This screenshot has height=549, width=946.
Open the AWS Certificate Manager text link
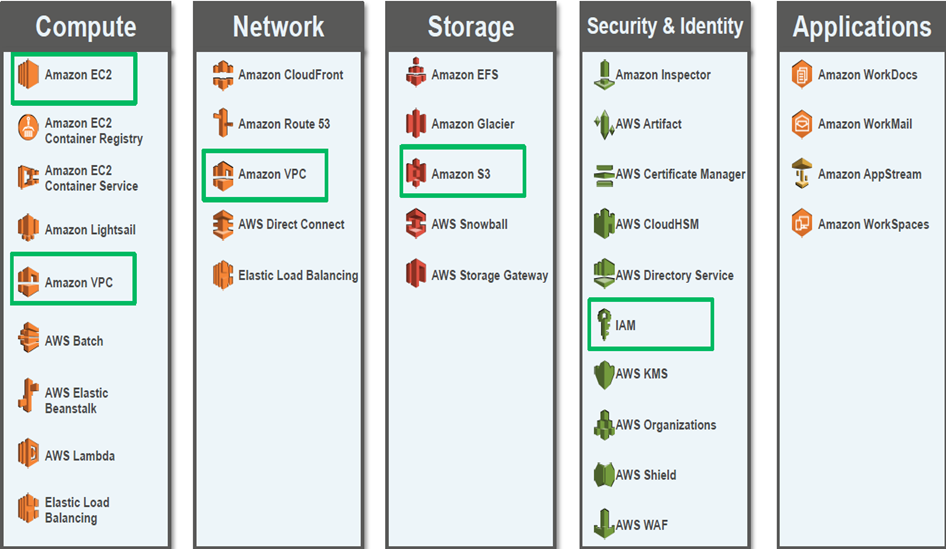(x=680, y=174)
